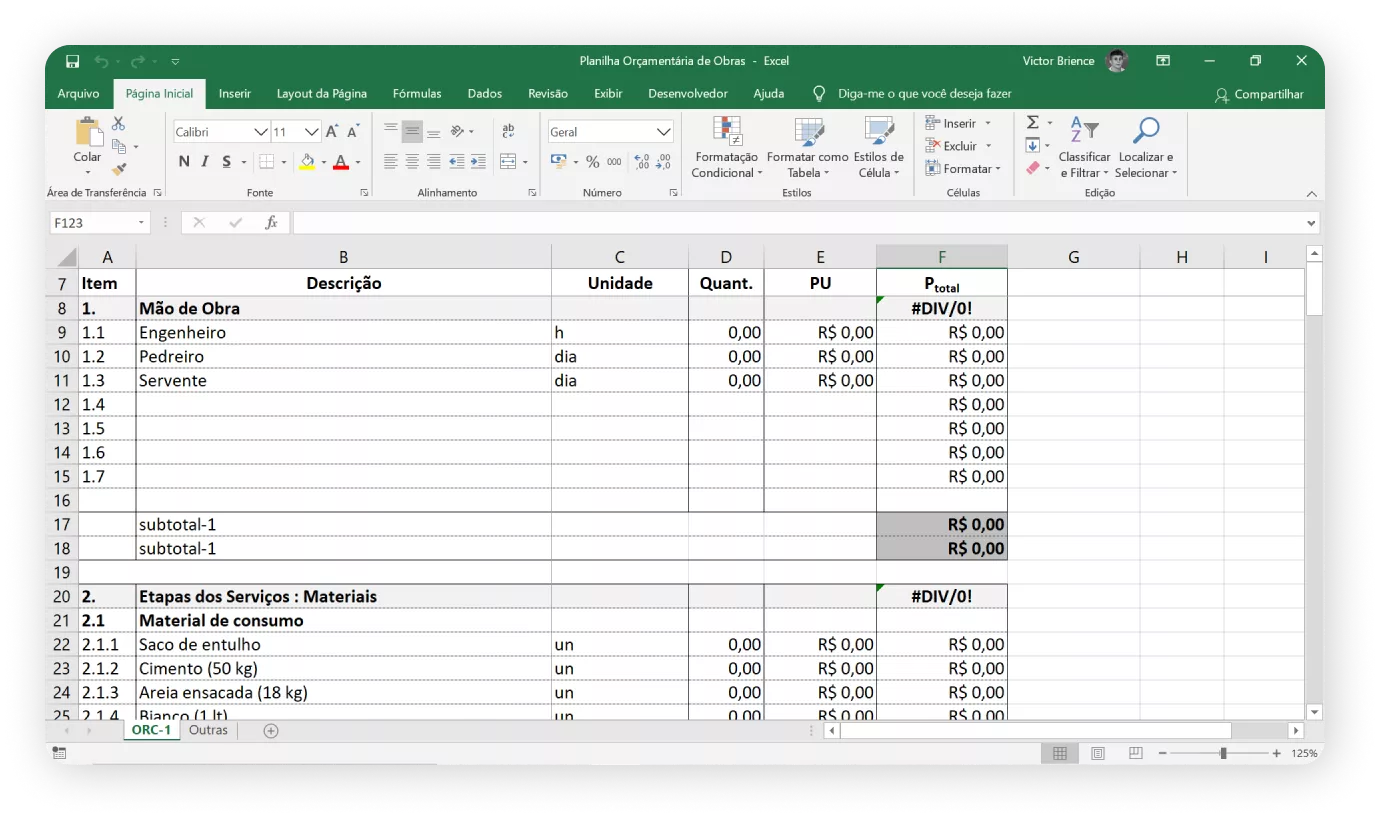Click the yellow fill color swatch

click(x=307, y=162)
